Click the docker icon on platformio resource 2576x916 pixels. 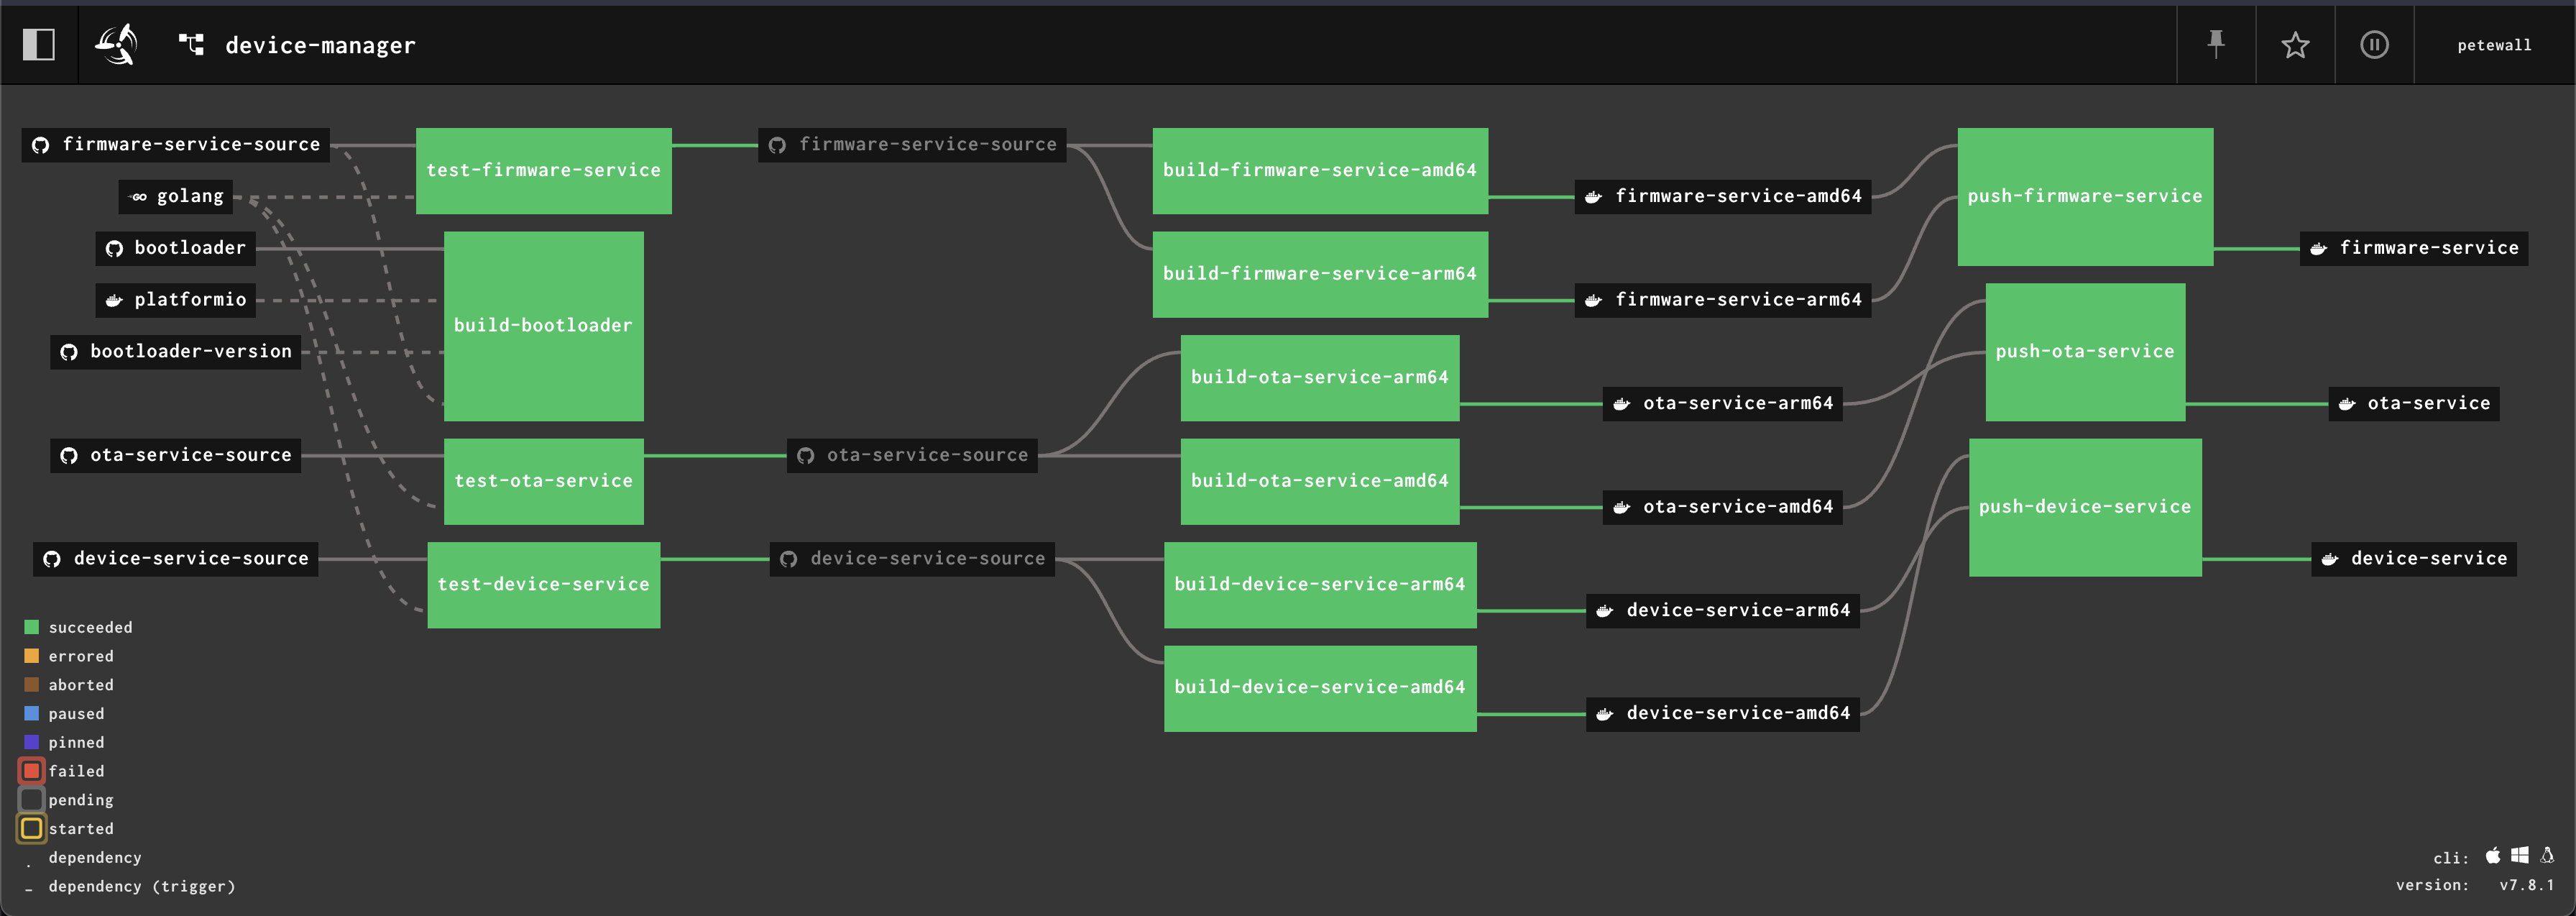point(114,300)
